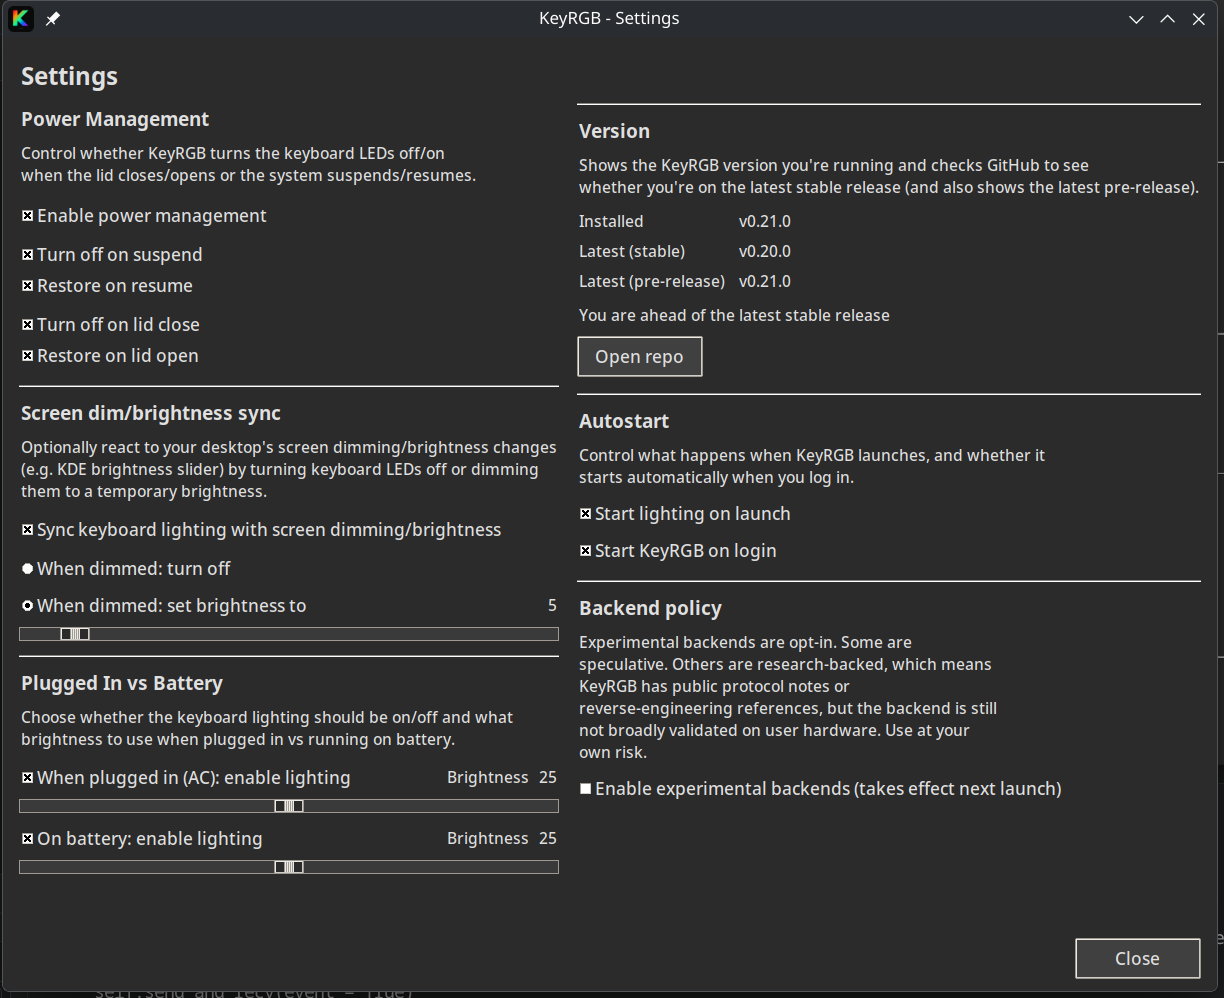This screenshot has width=1224, height=998.
Task: Click the Autostart heading
Action: point(624,421)
